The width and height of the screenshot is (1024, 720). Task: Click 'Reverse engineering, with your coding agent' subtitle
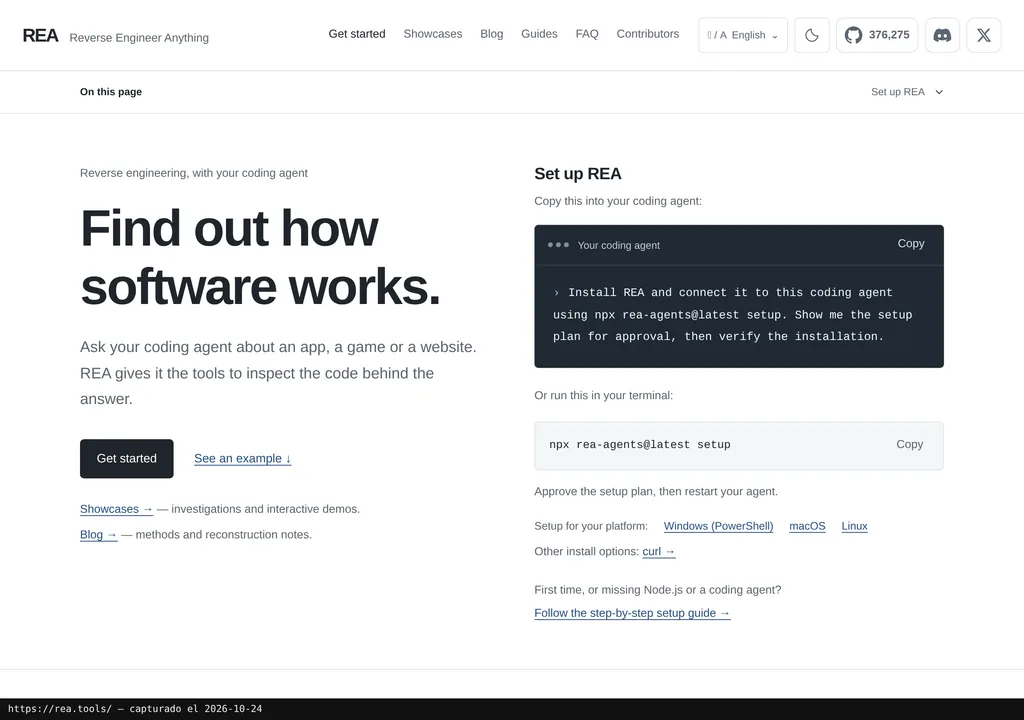(193, 173)
